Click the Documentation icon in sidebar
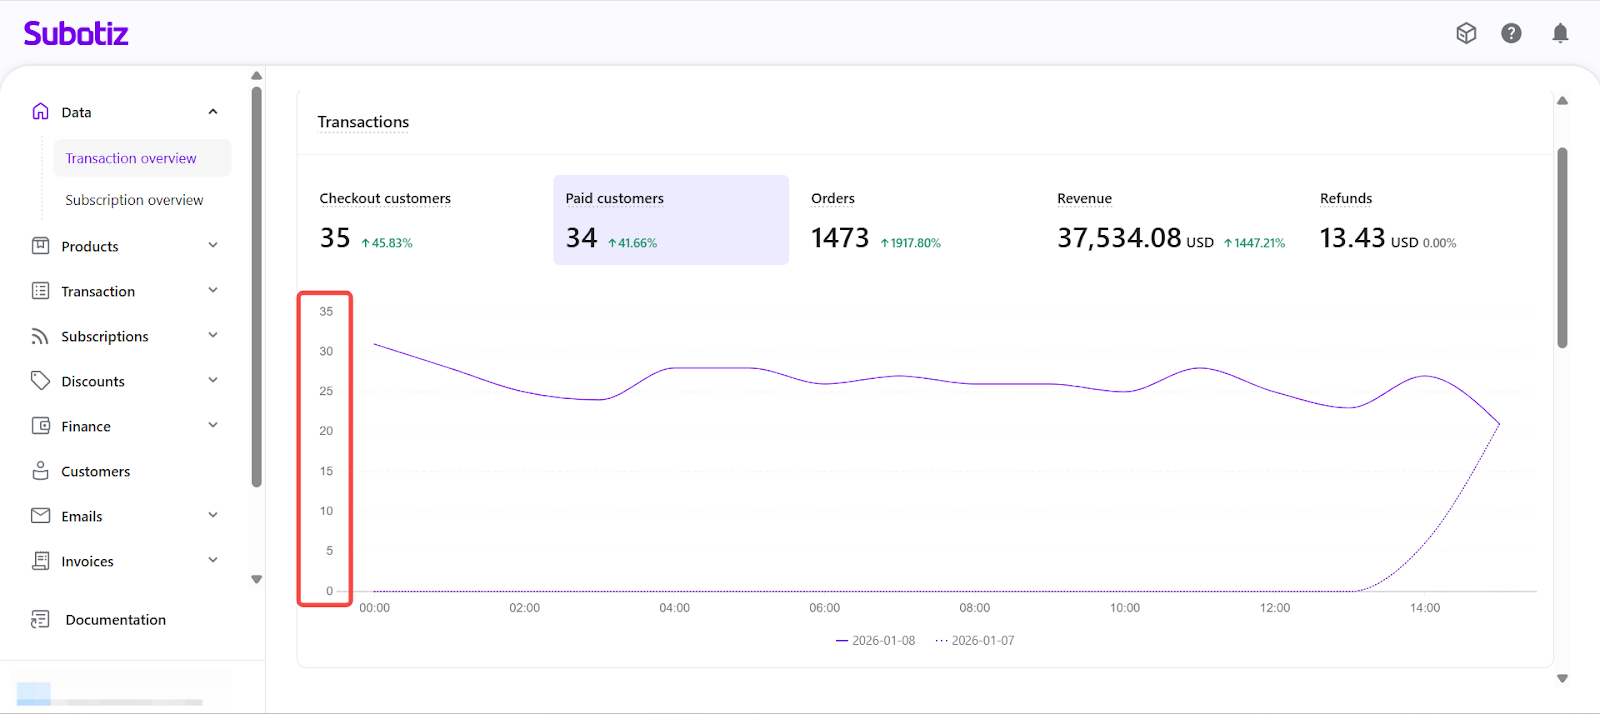The width and height of the screenshot is (1600, 714). click(x=40, y=620)
